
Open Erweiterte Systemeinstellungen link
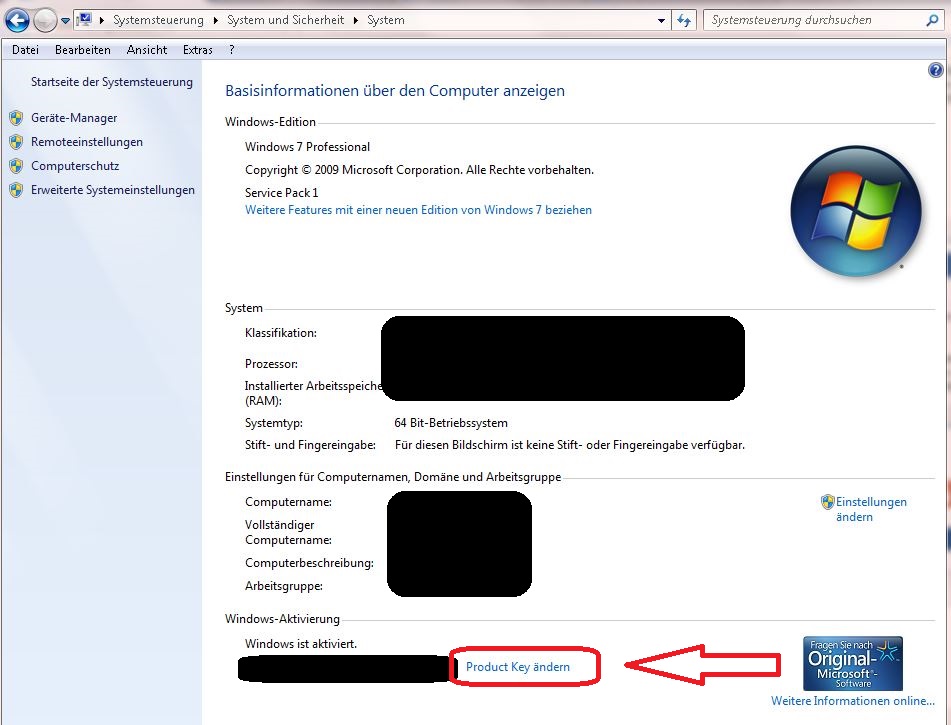click(x=113, y=190)
